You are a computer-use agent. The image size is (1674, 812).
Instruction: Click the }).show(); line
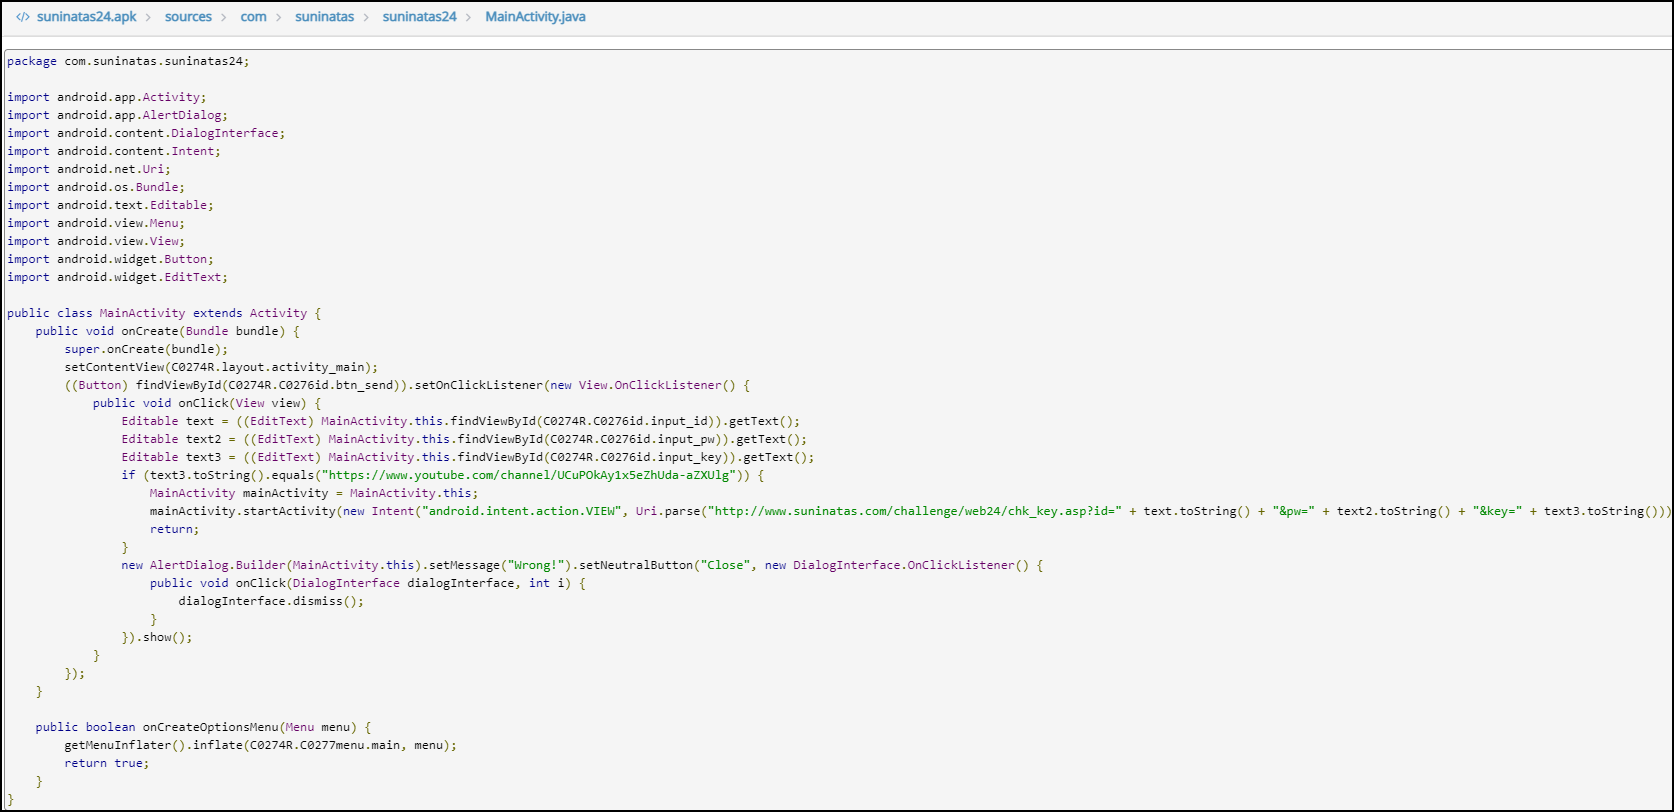(157, 637)
